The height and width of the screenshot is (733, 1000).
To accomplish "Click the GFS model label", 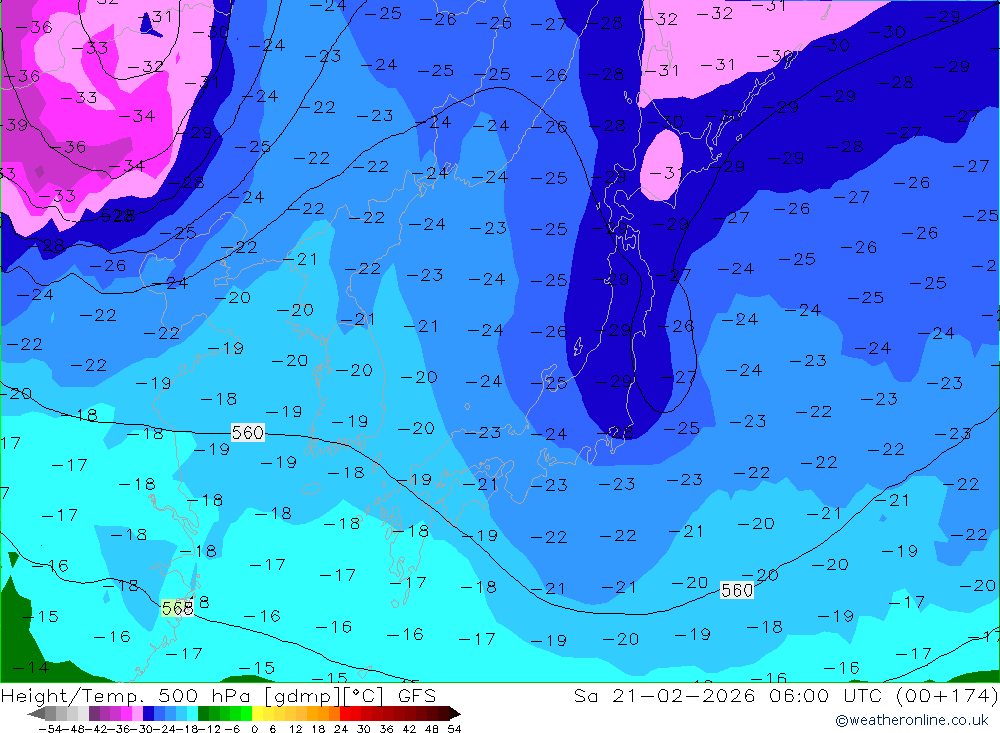I will coord(416,695).
